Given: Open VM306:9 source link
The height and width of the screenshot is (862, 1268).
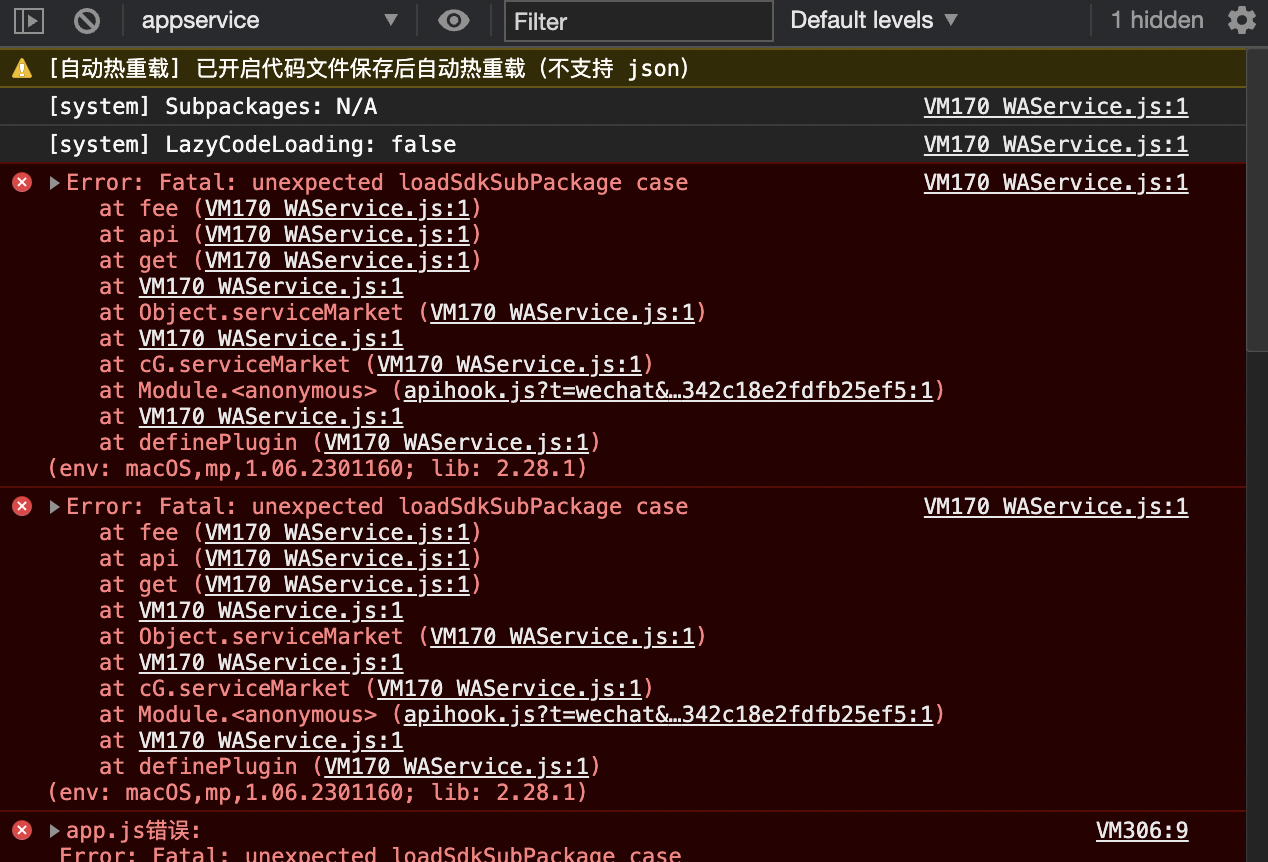Looking at the screenshot, I should pyautogui.click(x=1142, y=830).
